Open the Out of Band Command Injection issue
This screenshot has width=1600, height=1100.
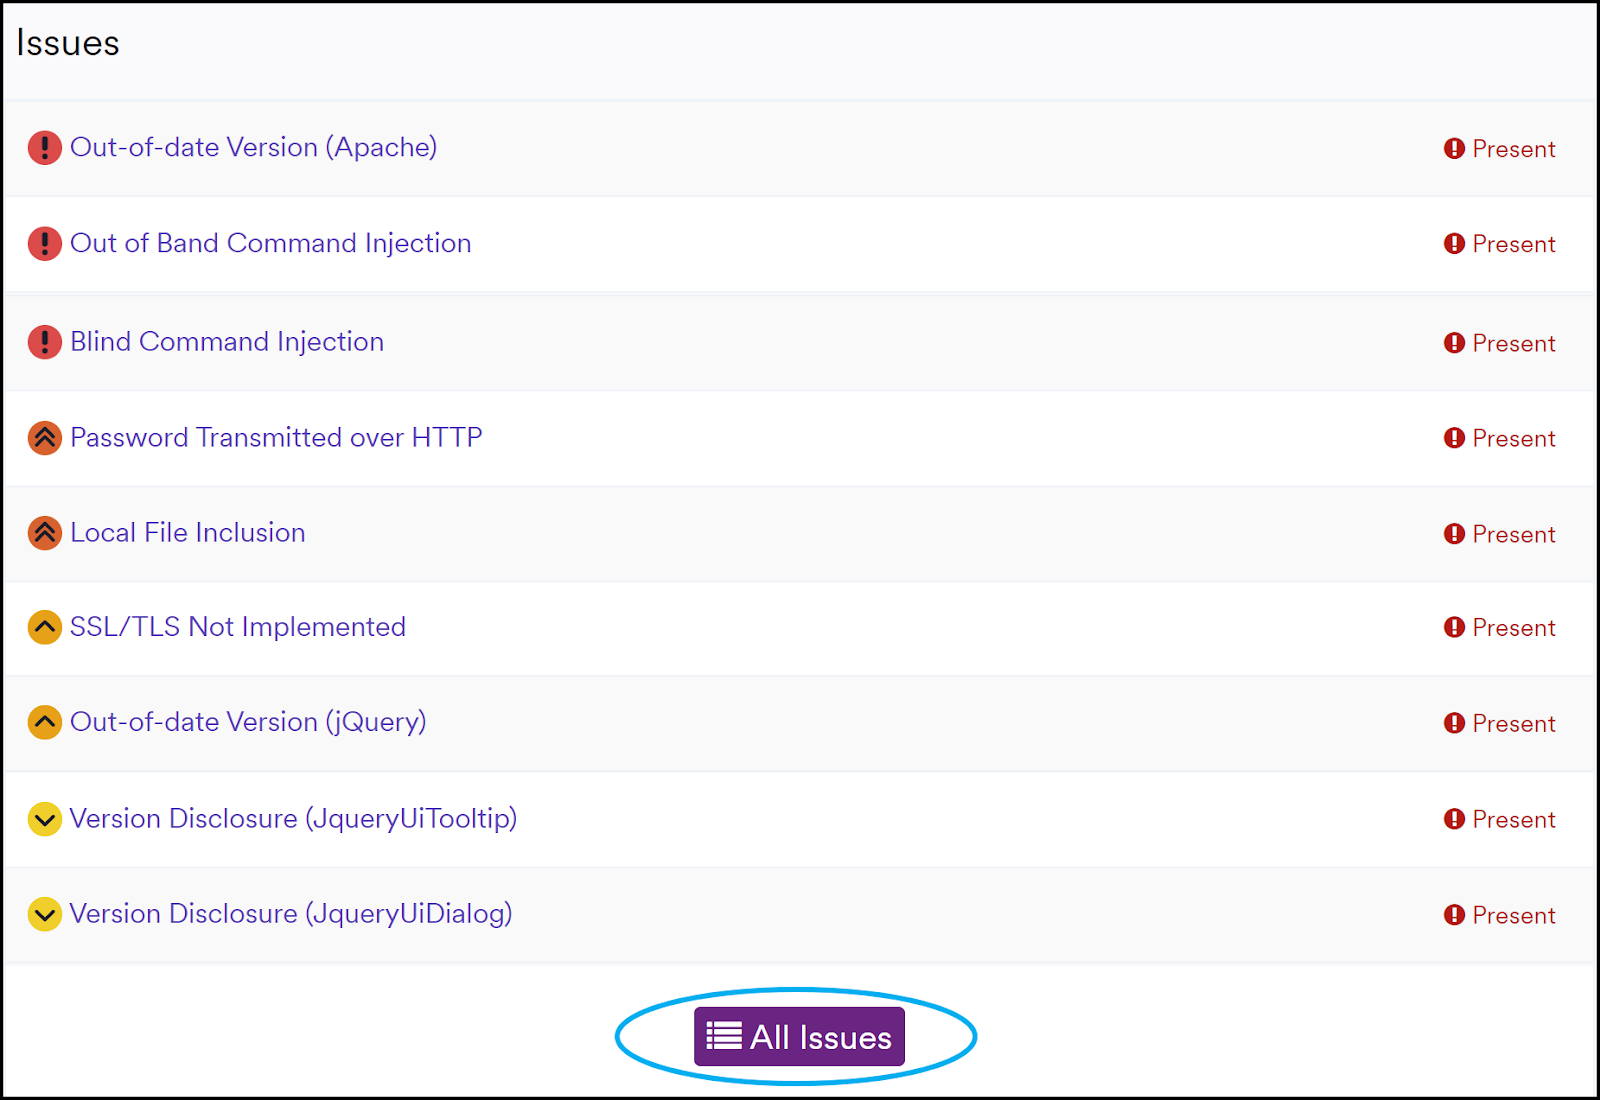tap(270, 244)
